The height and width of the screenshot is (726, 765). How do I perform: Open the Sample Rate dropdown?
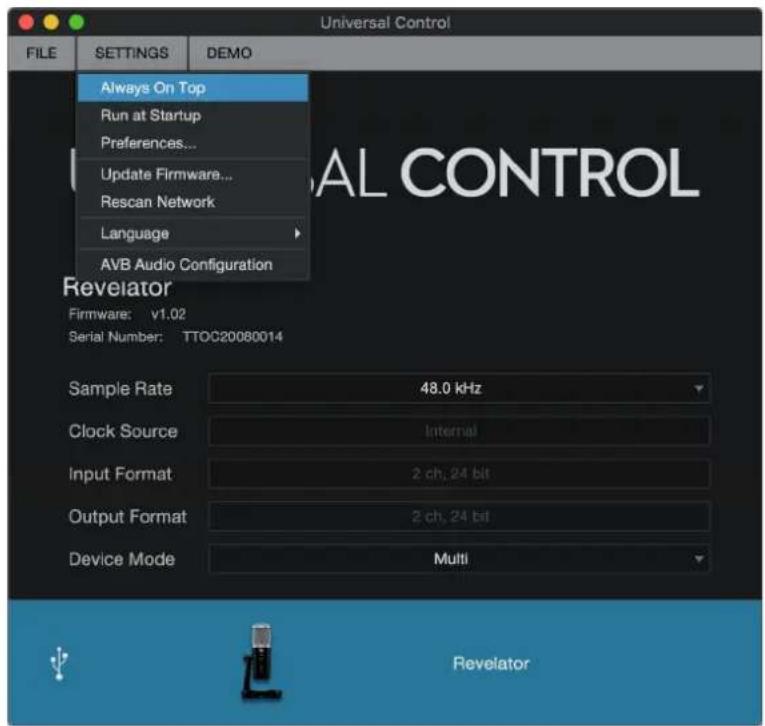(459, 388)
